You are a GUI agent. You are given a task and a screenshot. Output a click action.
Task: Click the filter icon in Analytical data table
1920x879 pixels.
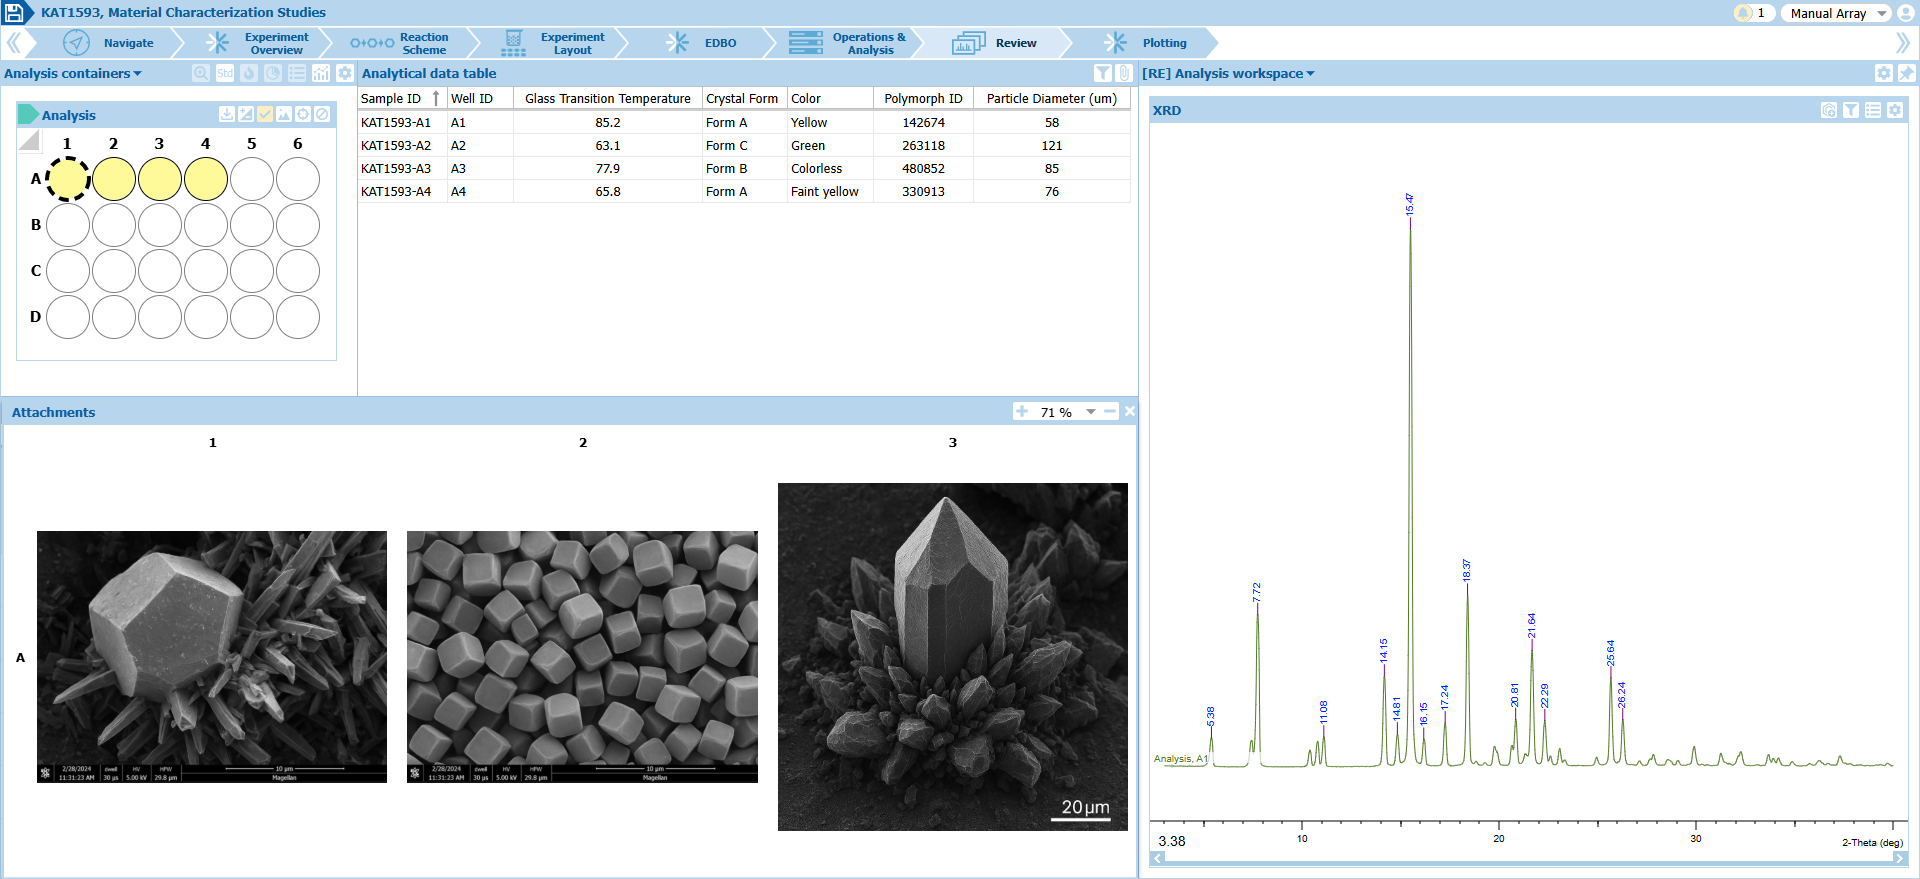click(x=1102, y=73)
